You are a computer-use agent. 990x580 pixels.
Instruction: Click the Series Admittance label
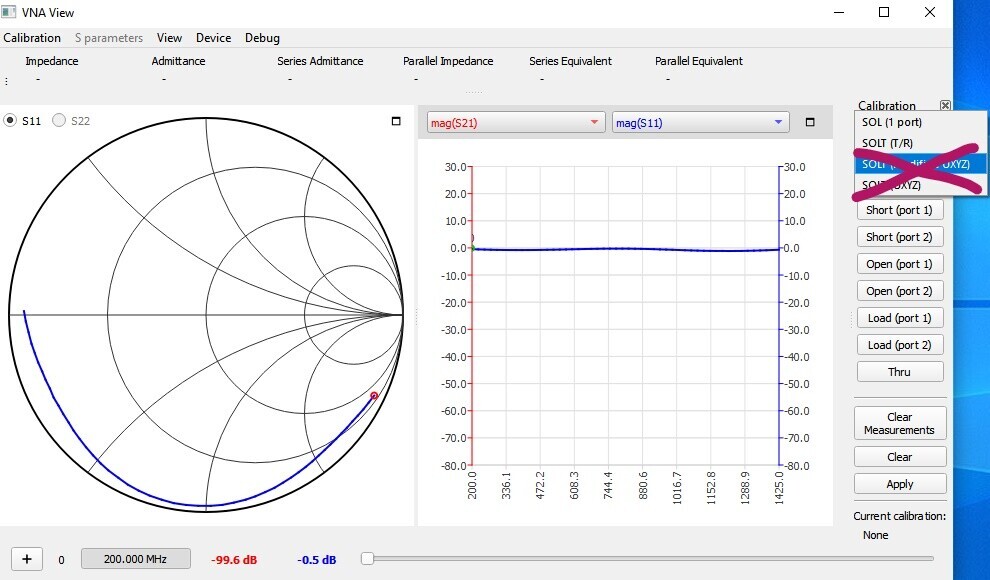tap(320, 61)
